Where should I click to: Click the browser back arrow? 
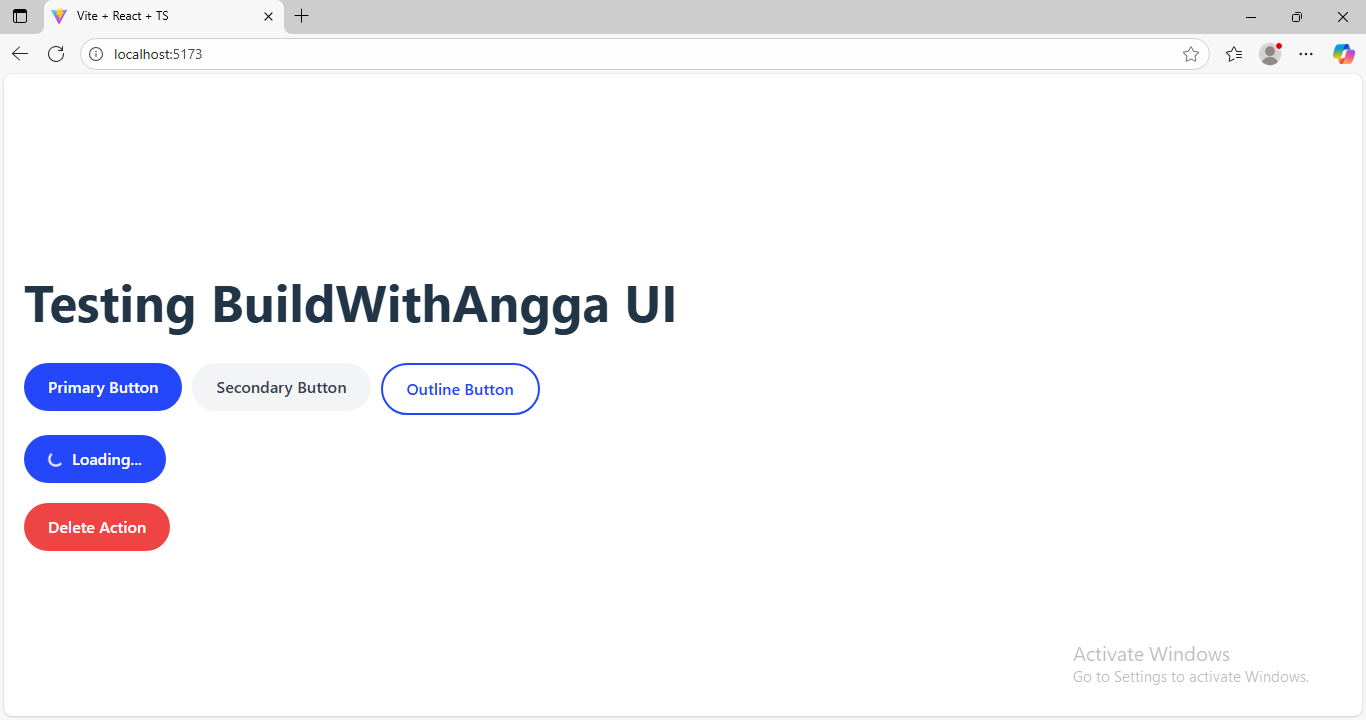click(x=20, y=54)
